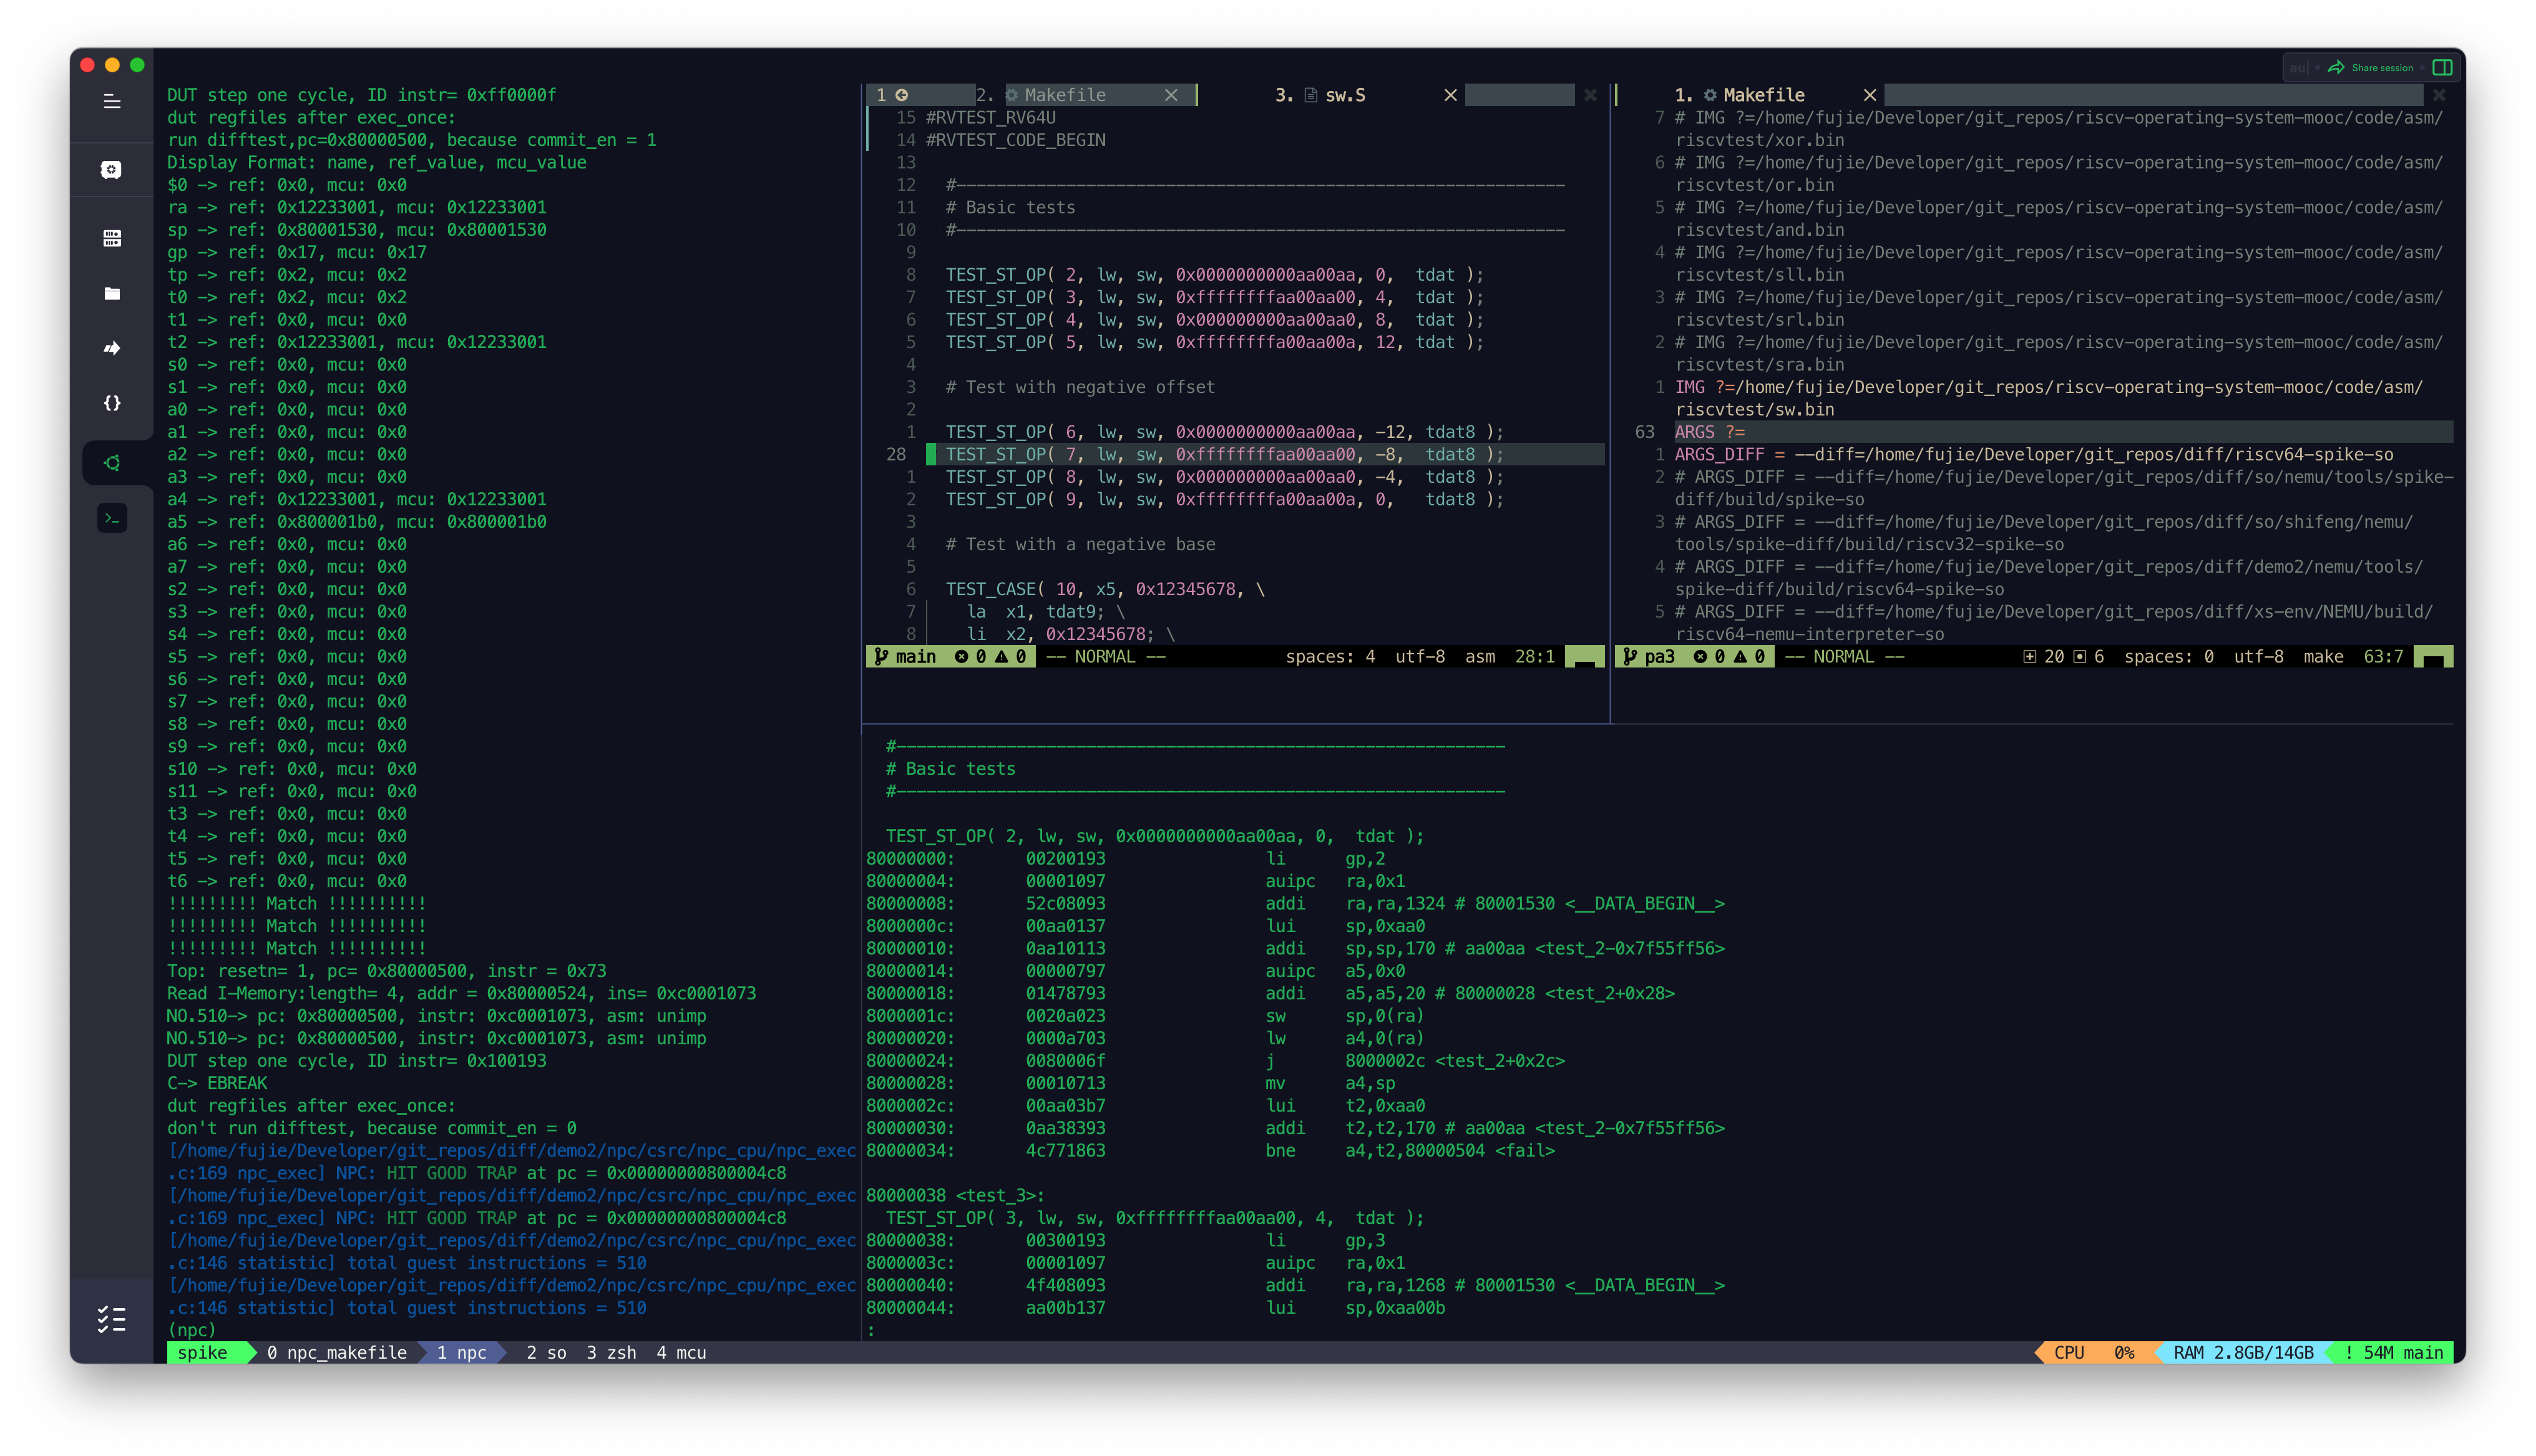This screenshot has height=1456, width=2536.
Task: Click the main git branch indicator in left statusline
Action: [905, 656]
